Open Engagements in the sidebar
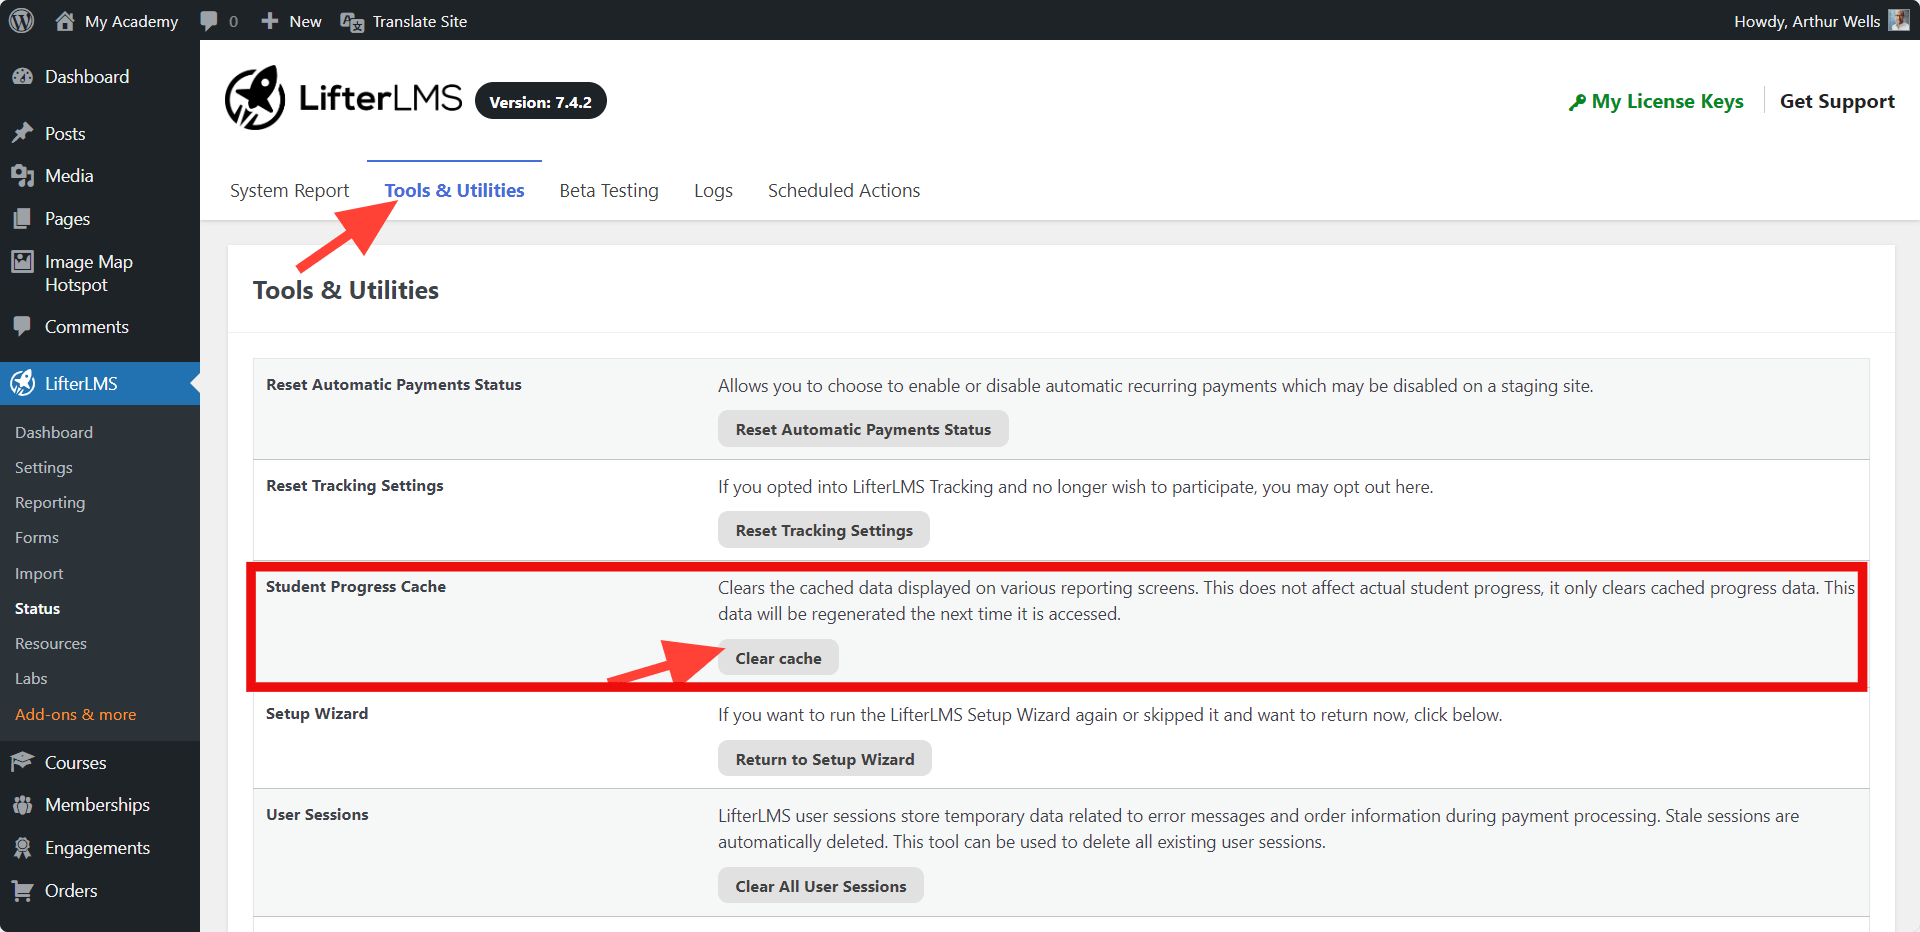 pos(97,848)
